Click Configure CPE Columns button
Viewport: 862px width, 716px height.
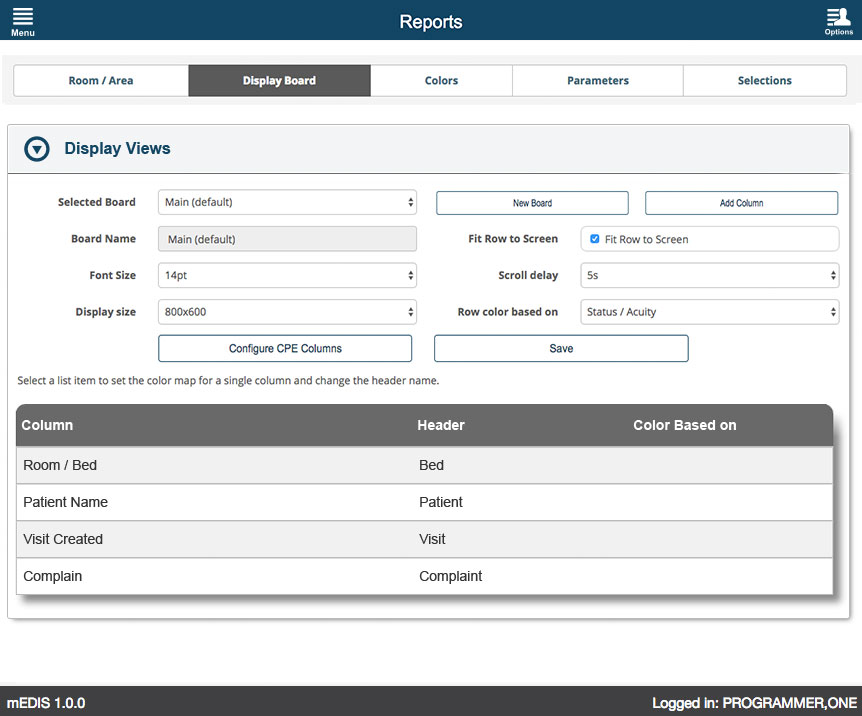(285, 349)
